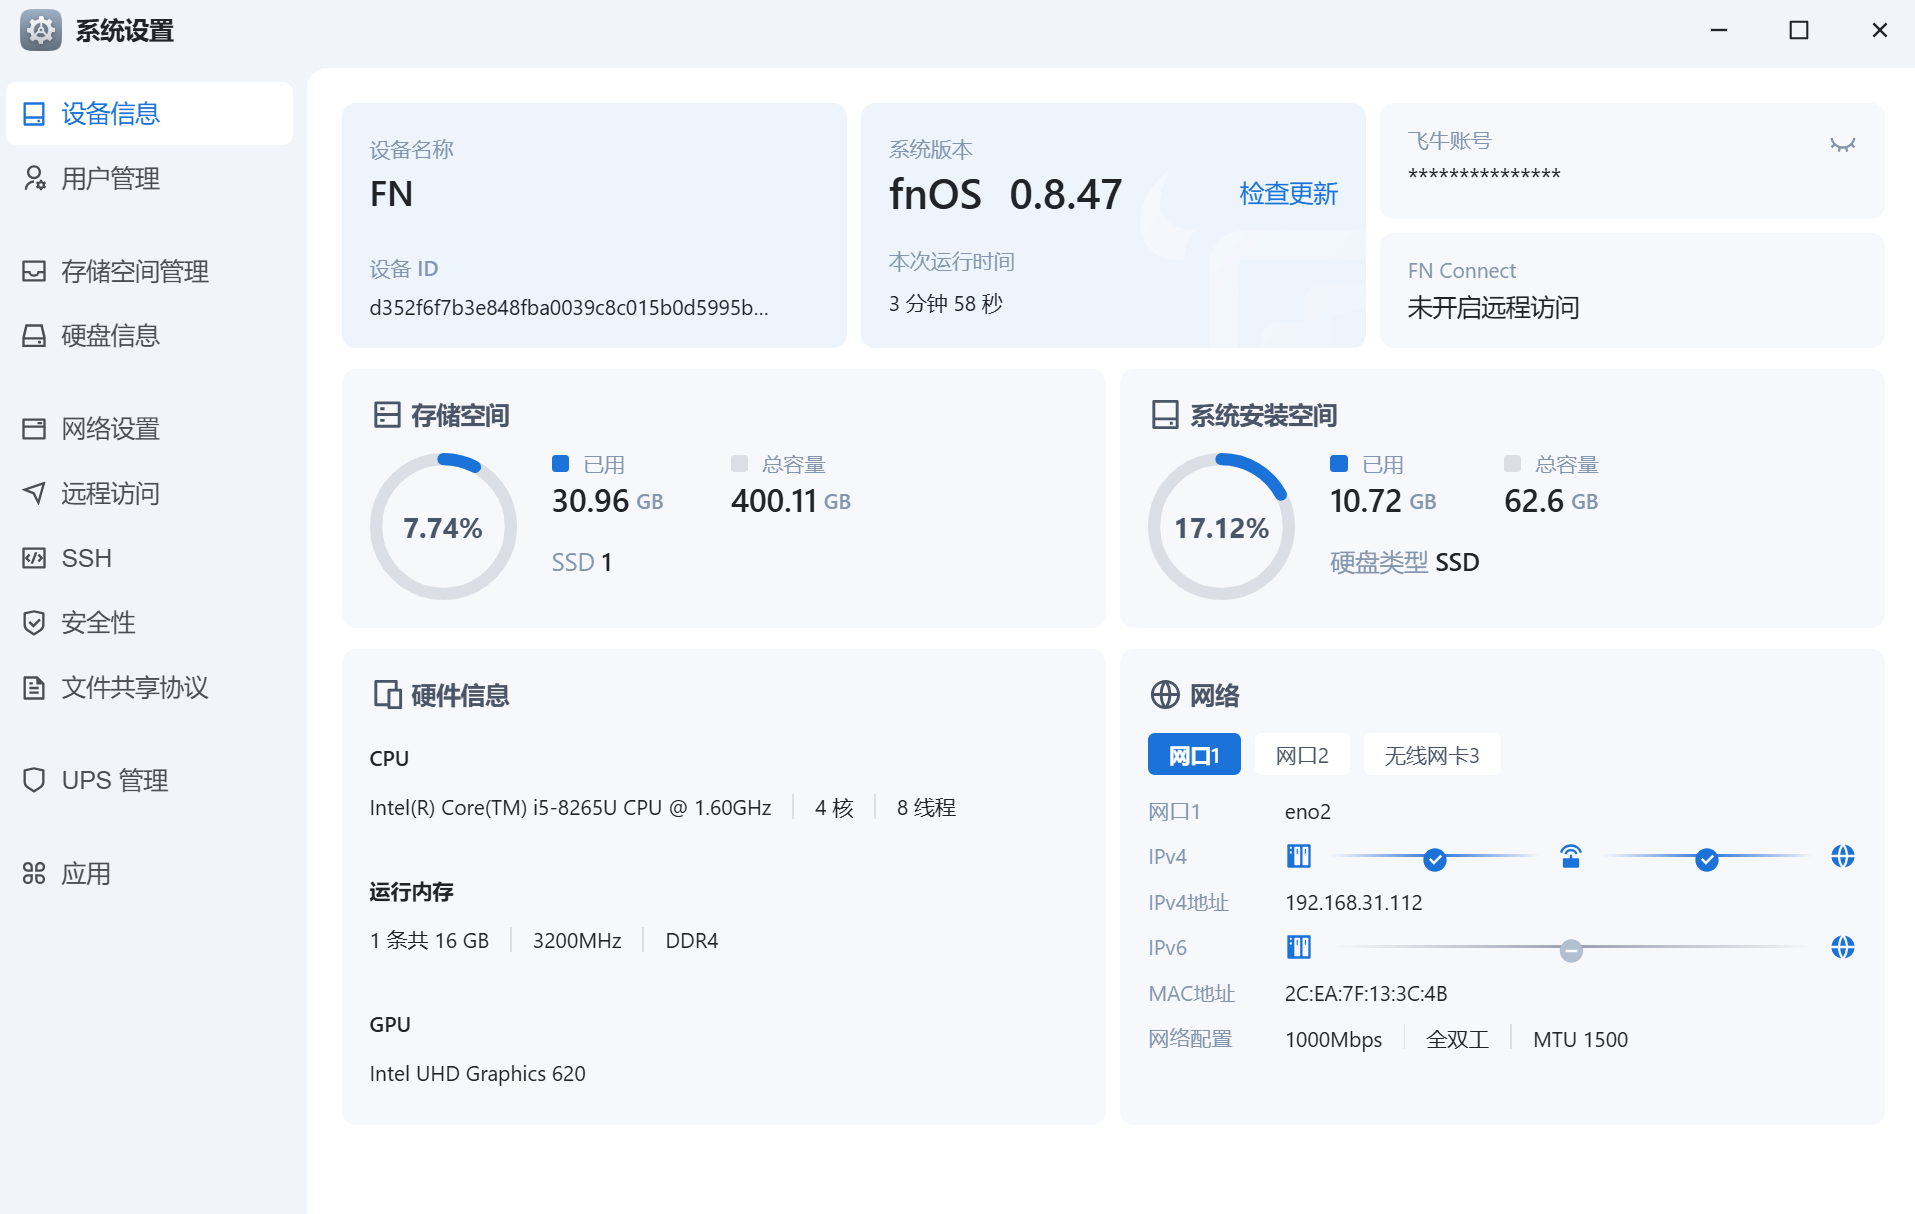
Task: Open 用户管理 in the sidebar
Action: [149, 179]
